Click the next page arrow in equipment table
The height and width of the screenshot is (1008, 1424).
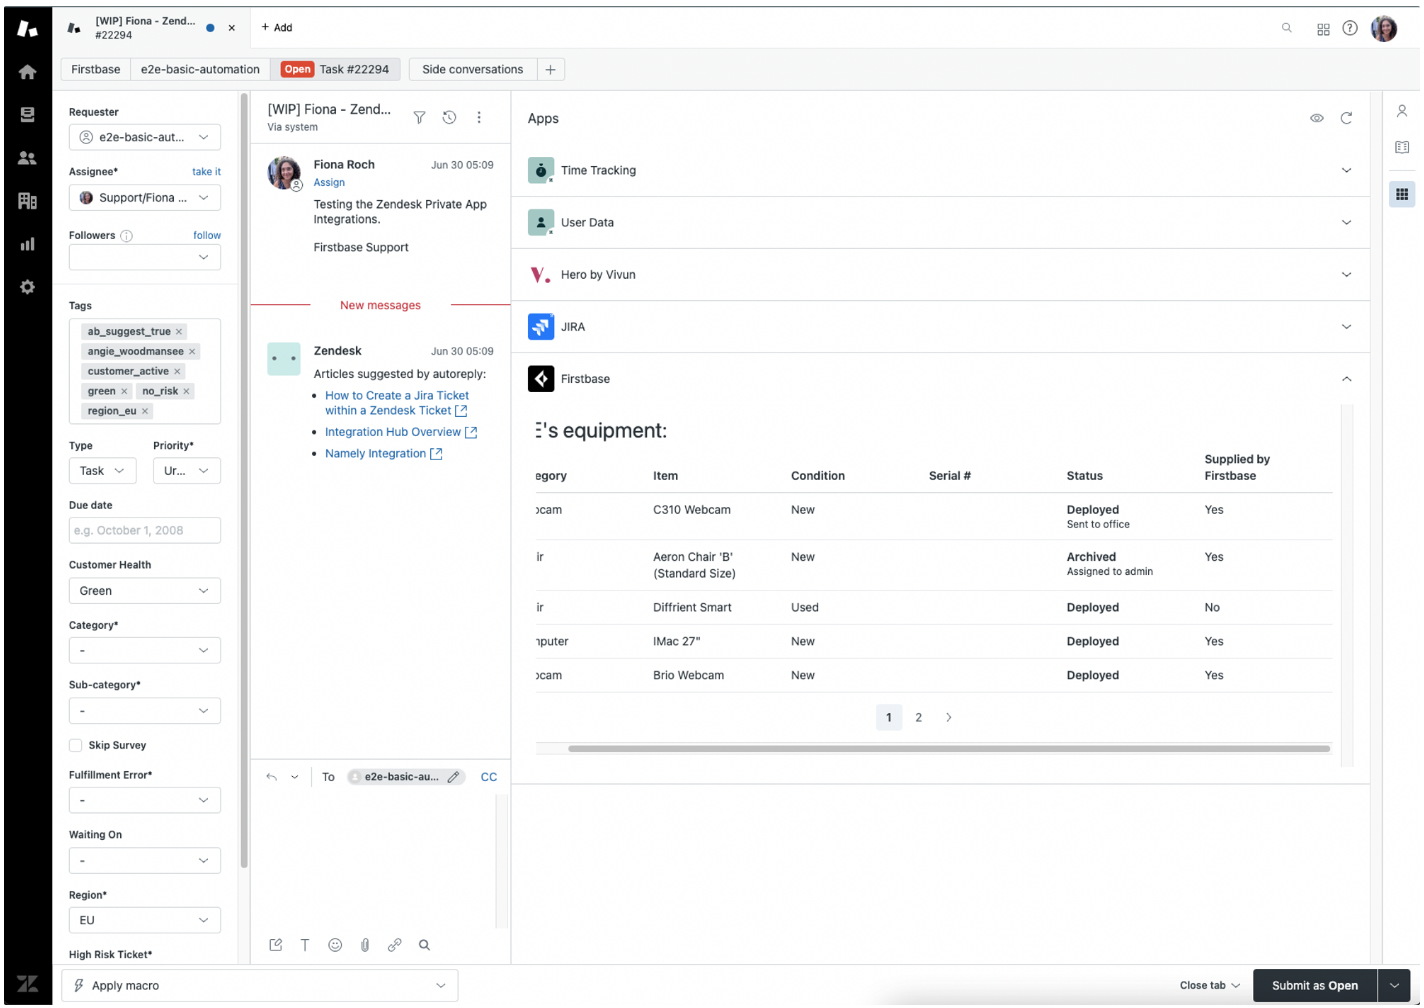pyautogui.click(x=949, y=718)
